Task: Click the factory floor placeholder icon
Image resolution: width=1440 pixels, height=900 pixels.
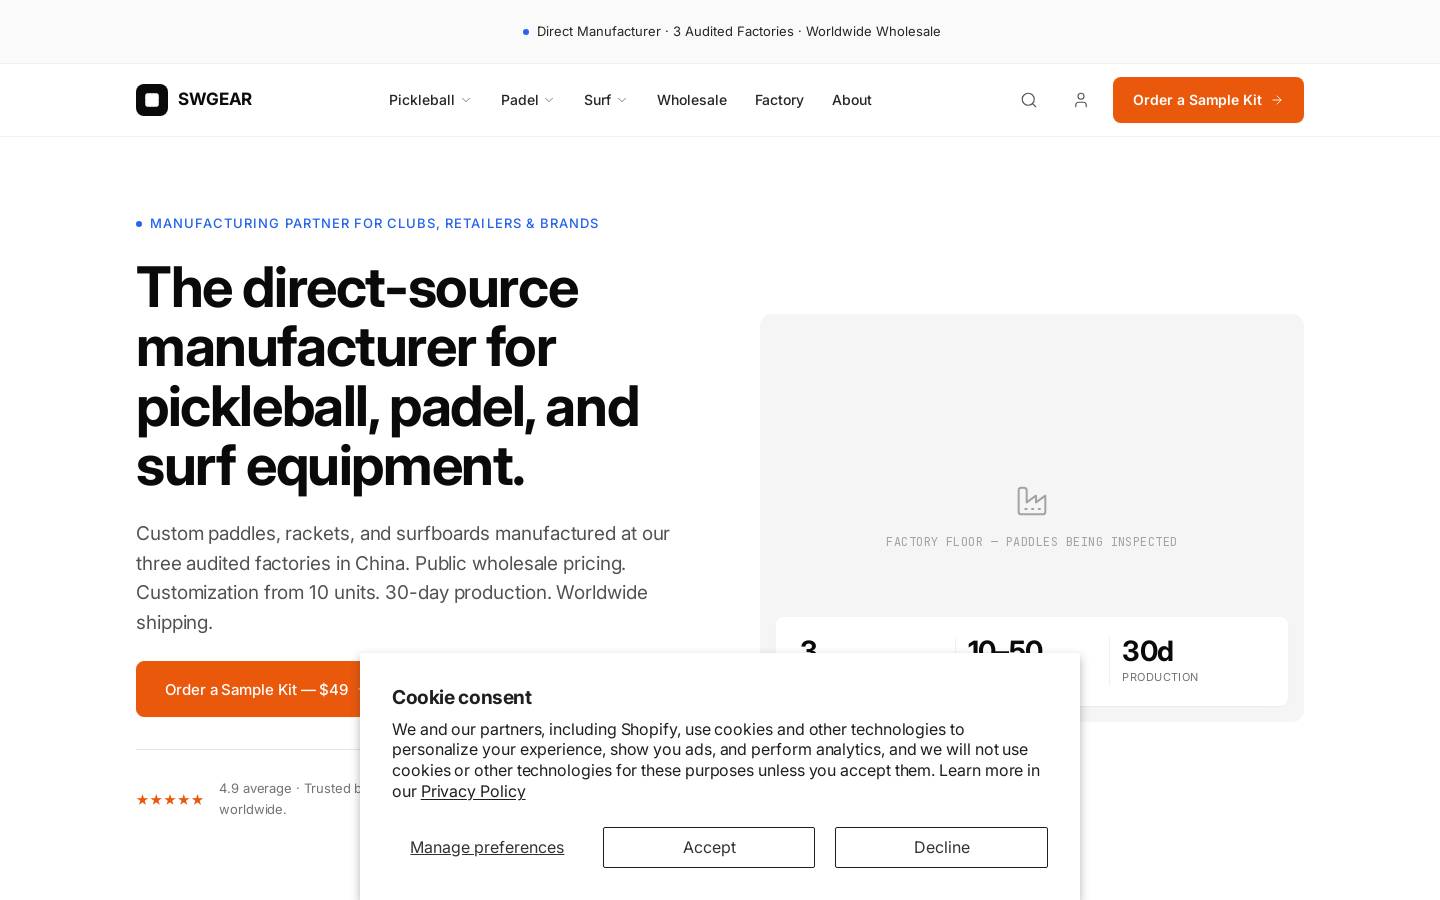Action: (x=1032, y=501)
